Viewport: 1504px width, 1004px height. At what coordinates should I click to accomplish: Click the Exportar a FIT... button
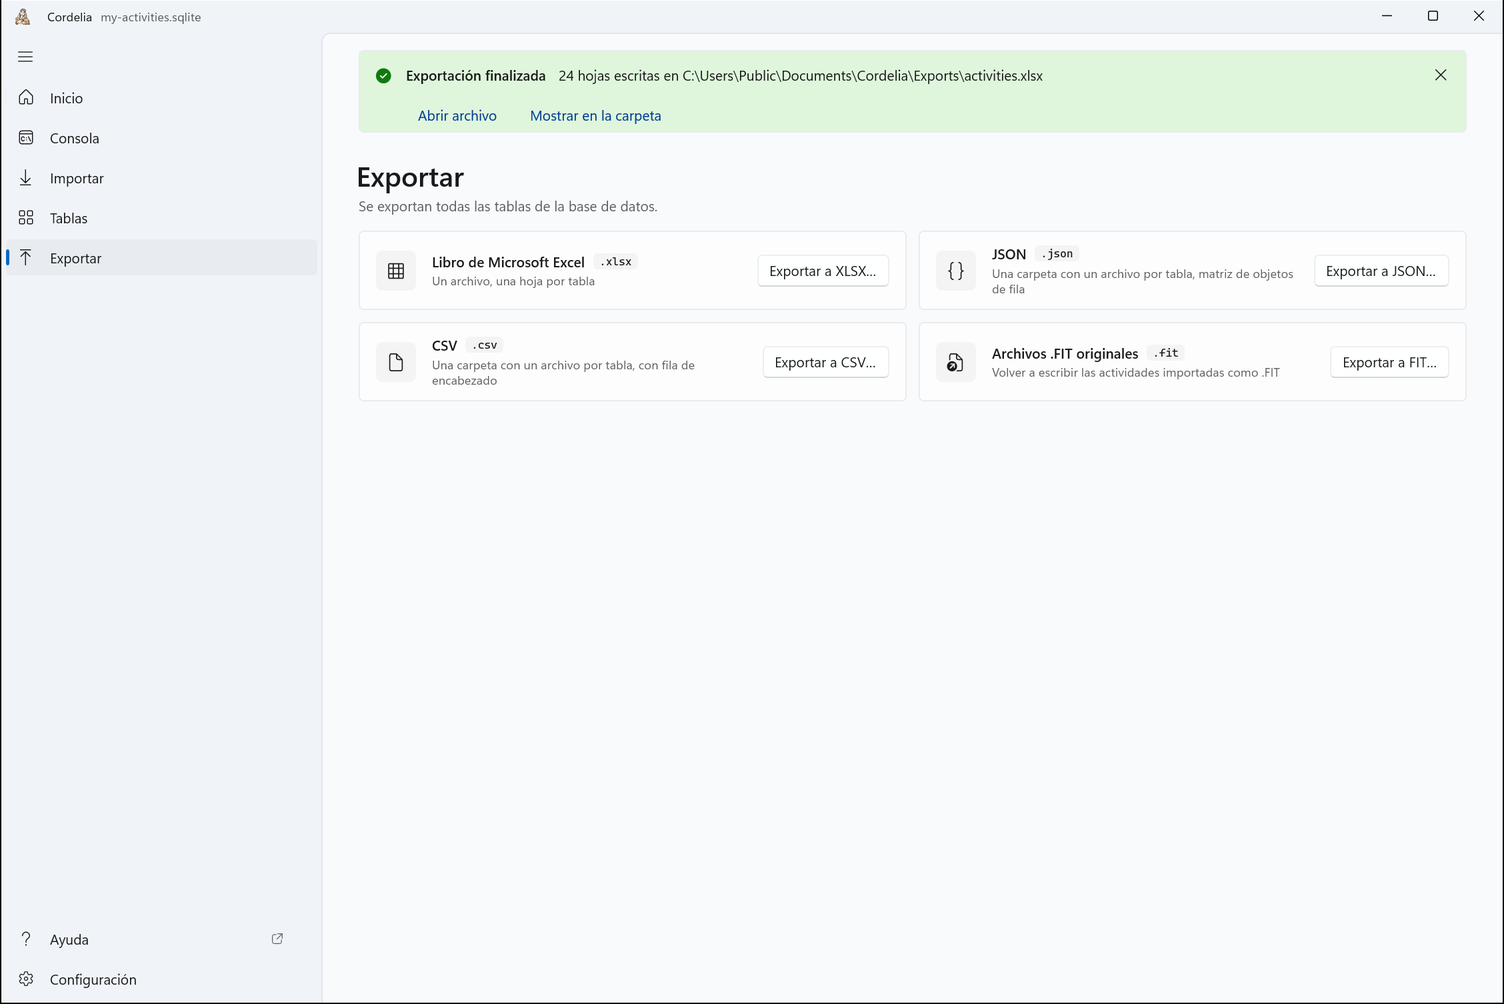point(1389,362)
